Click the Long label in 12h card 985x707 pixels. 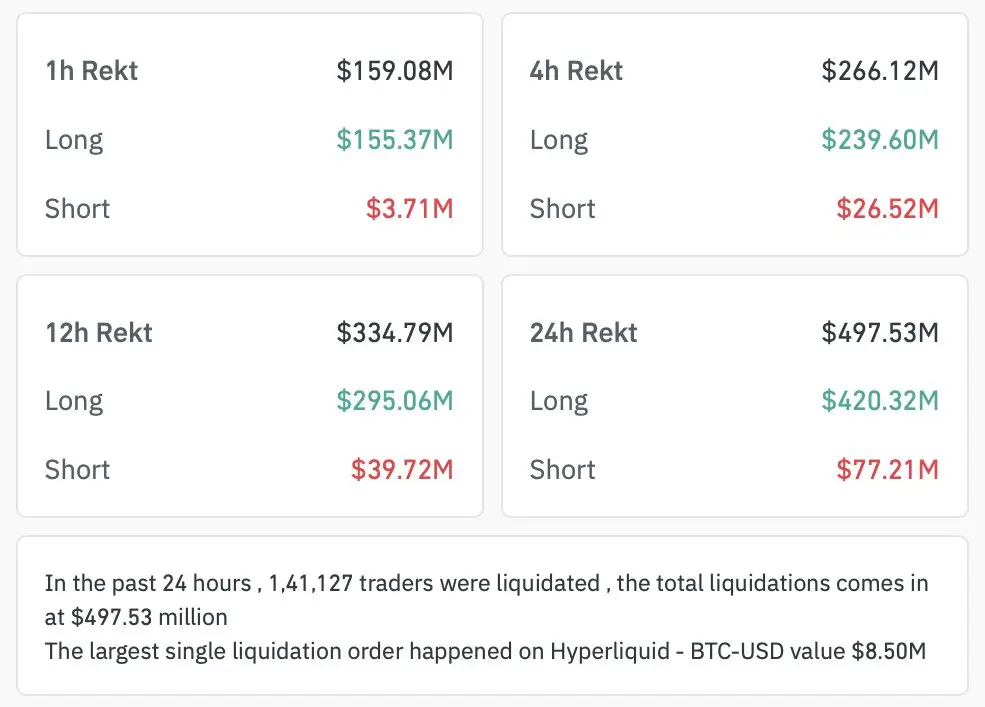(x=74, y=401)
